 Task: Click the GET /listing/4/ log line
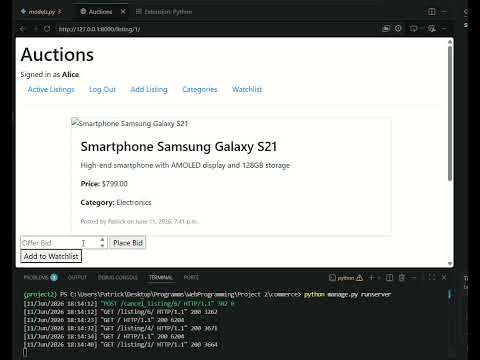(120, 328)
